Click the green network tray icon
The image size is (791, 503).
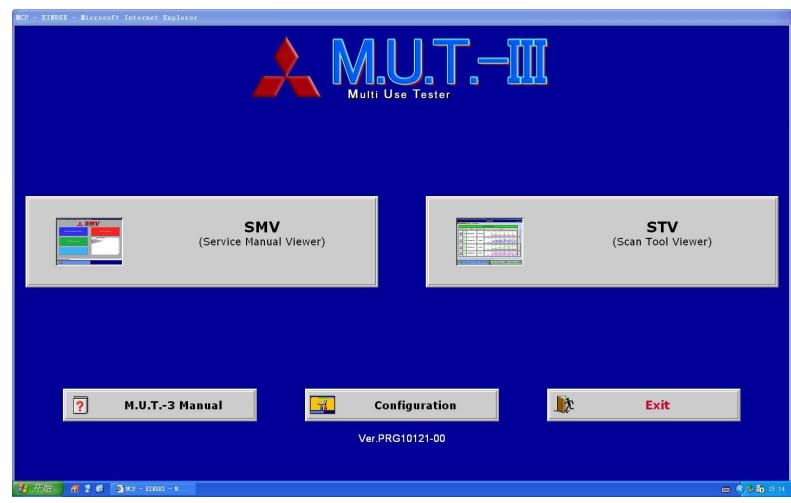[750, 489]
